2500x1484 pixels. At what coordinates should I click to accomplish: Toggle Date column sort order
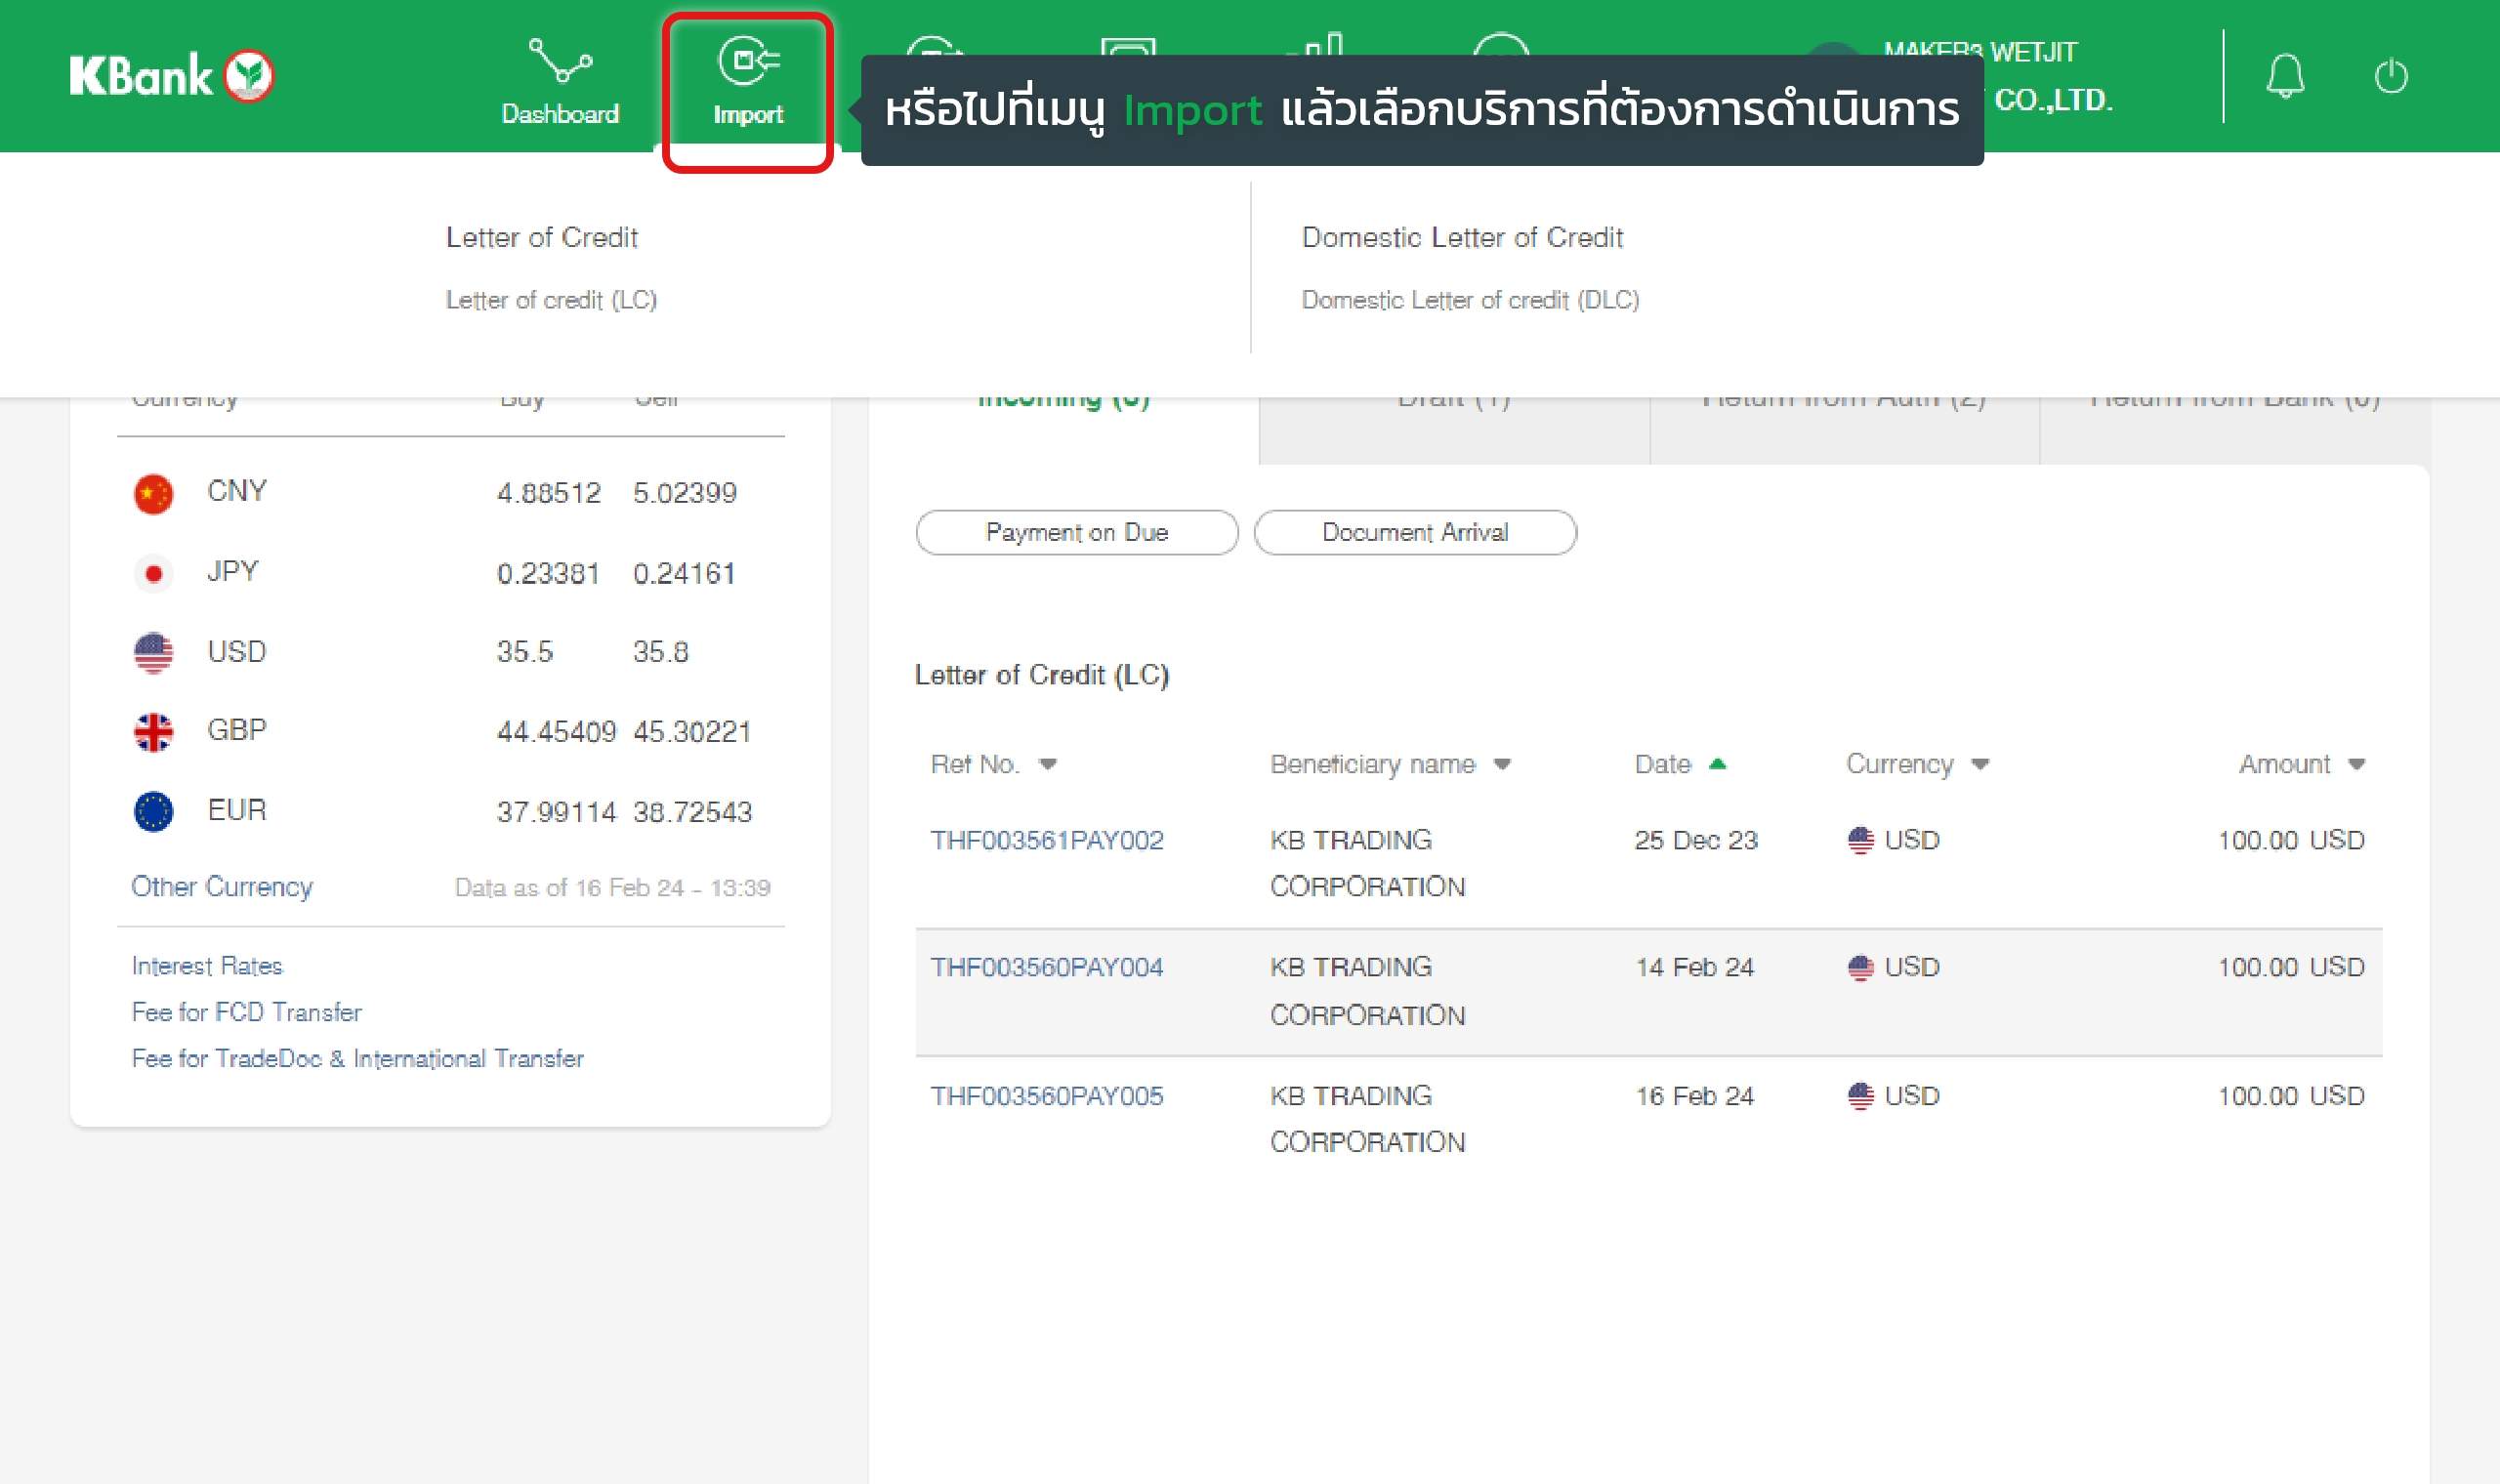point(1717,765)
